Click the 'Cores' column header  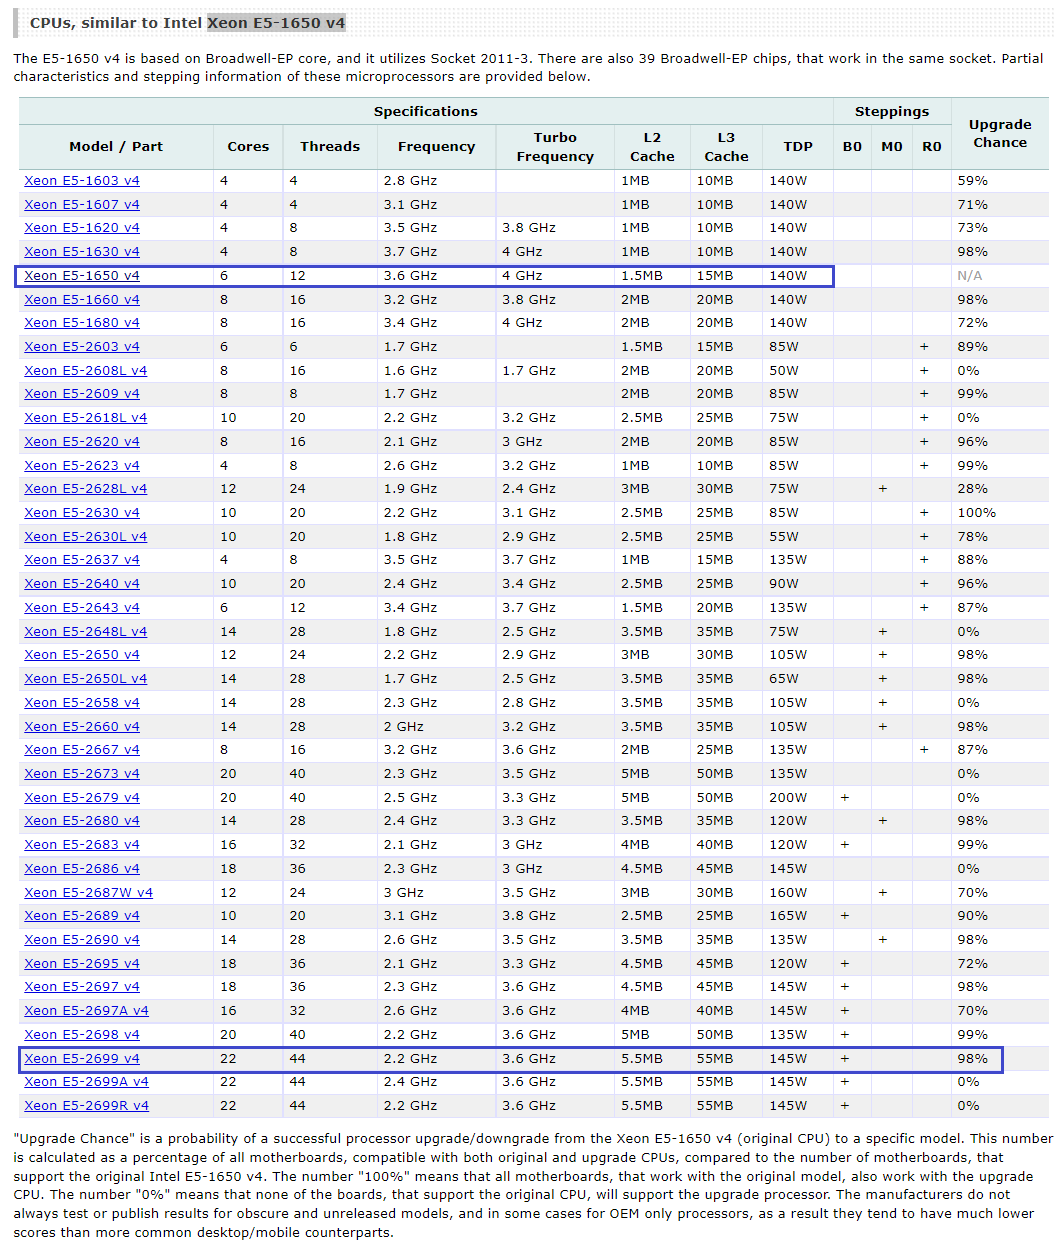coord(248,147)
